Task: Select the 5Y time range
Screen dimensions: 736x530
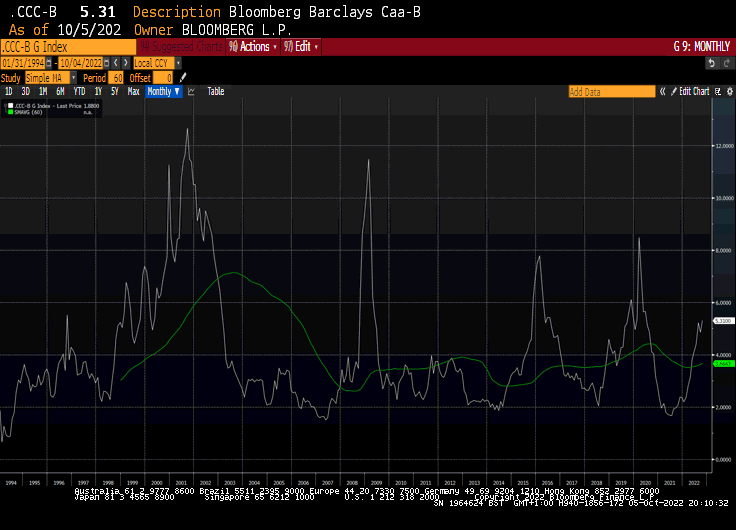Action: click(x=115, y=92)
